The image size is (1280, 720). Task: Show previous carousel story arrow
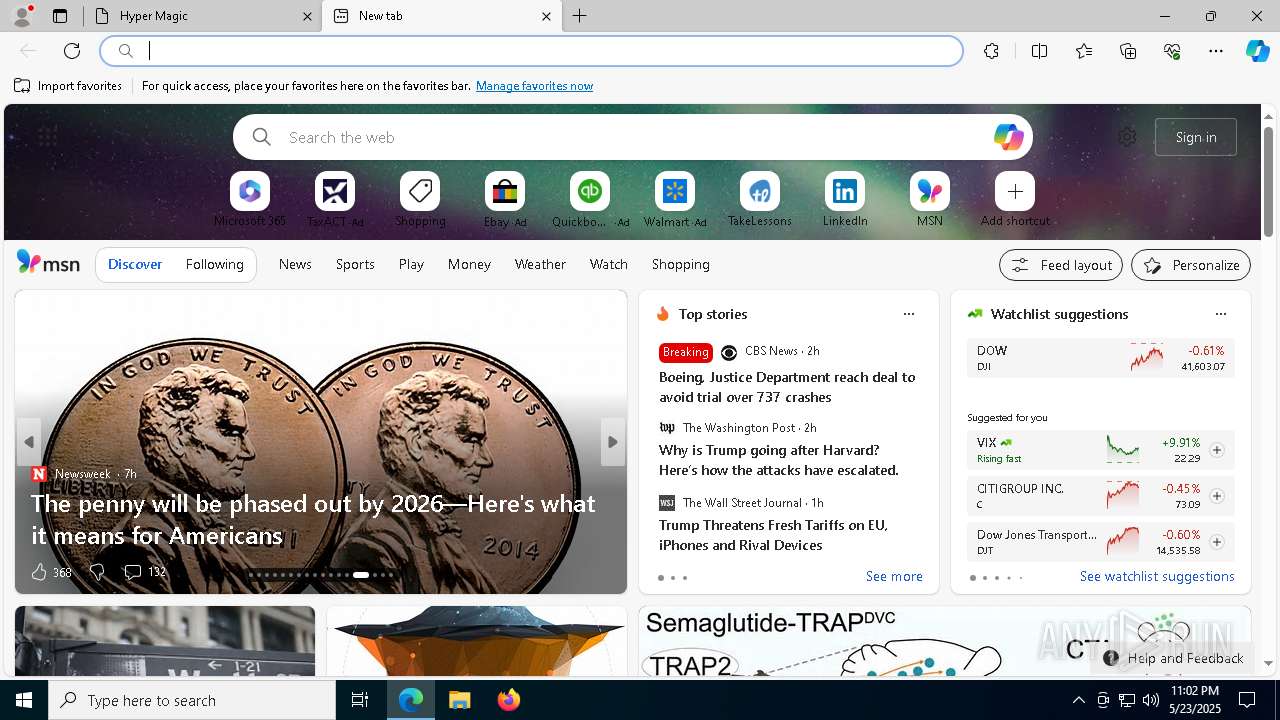(x=29, y=442)
